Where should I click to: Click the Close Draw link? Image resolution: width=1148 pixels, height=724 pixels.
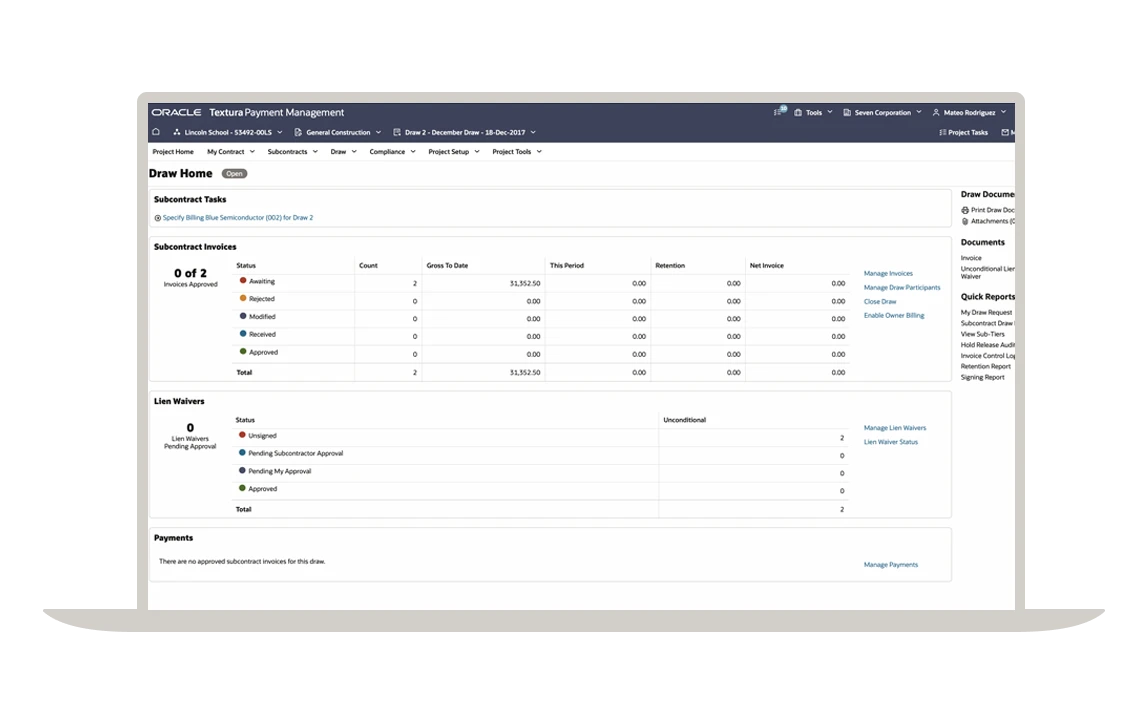pyautogui.click(x=880, y=301)
